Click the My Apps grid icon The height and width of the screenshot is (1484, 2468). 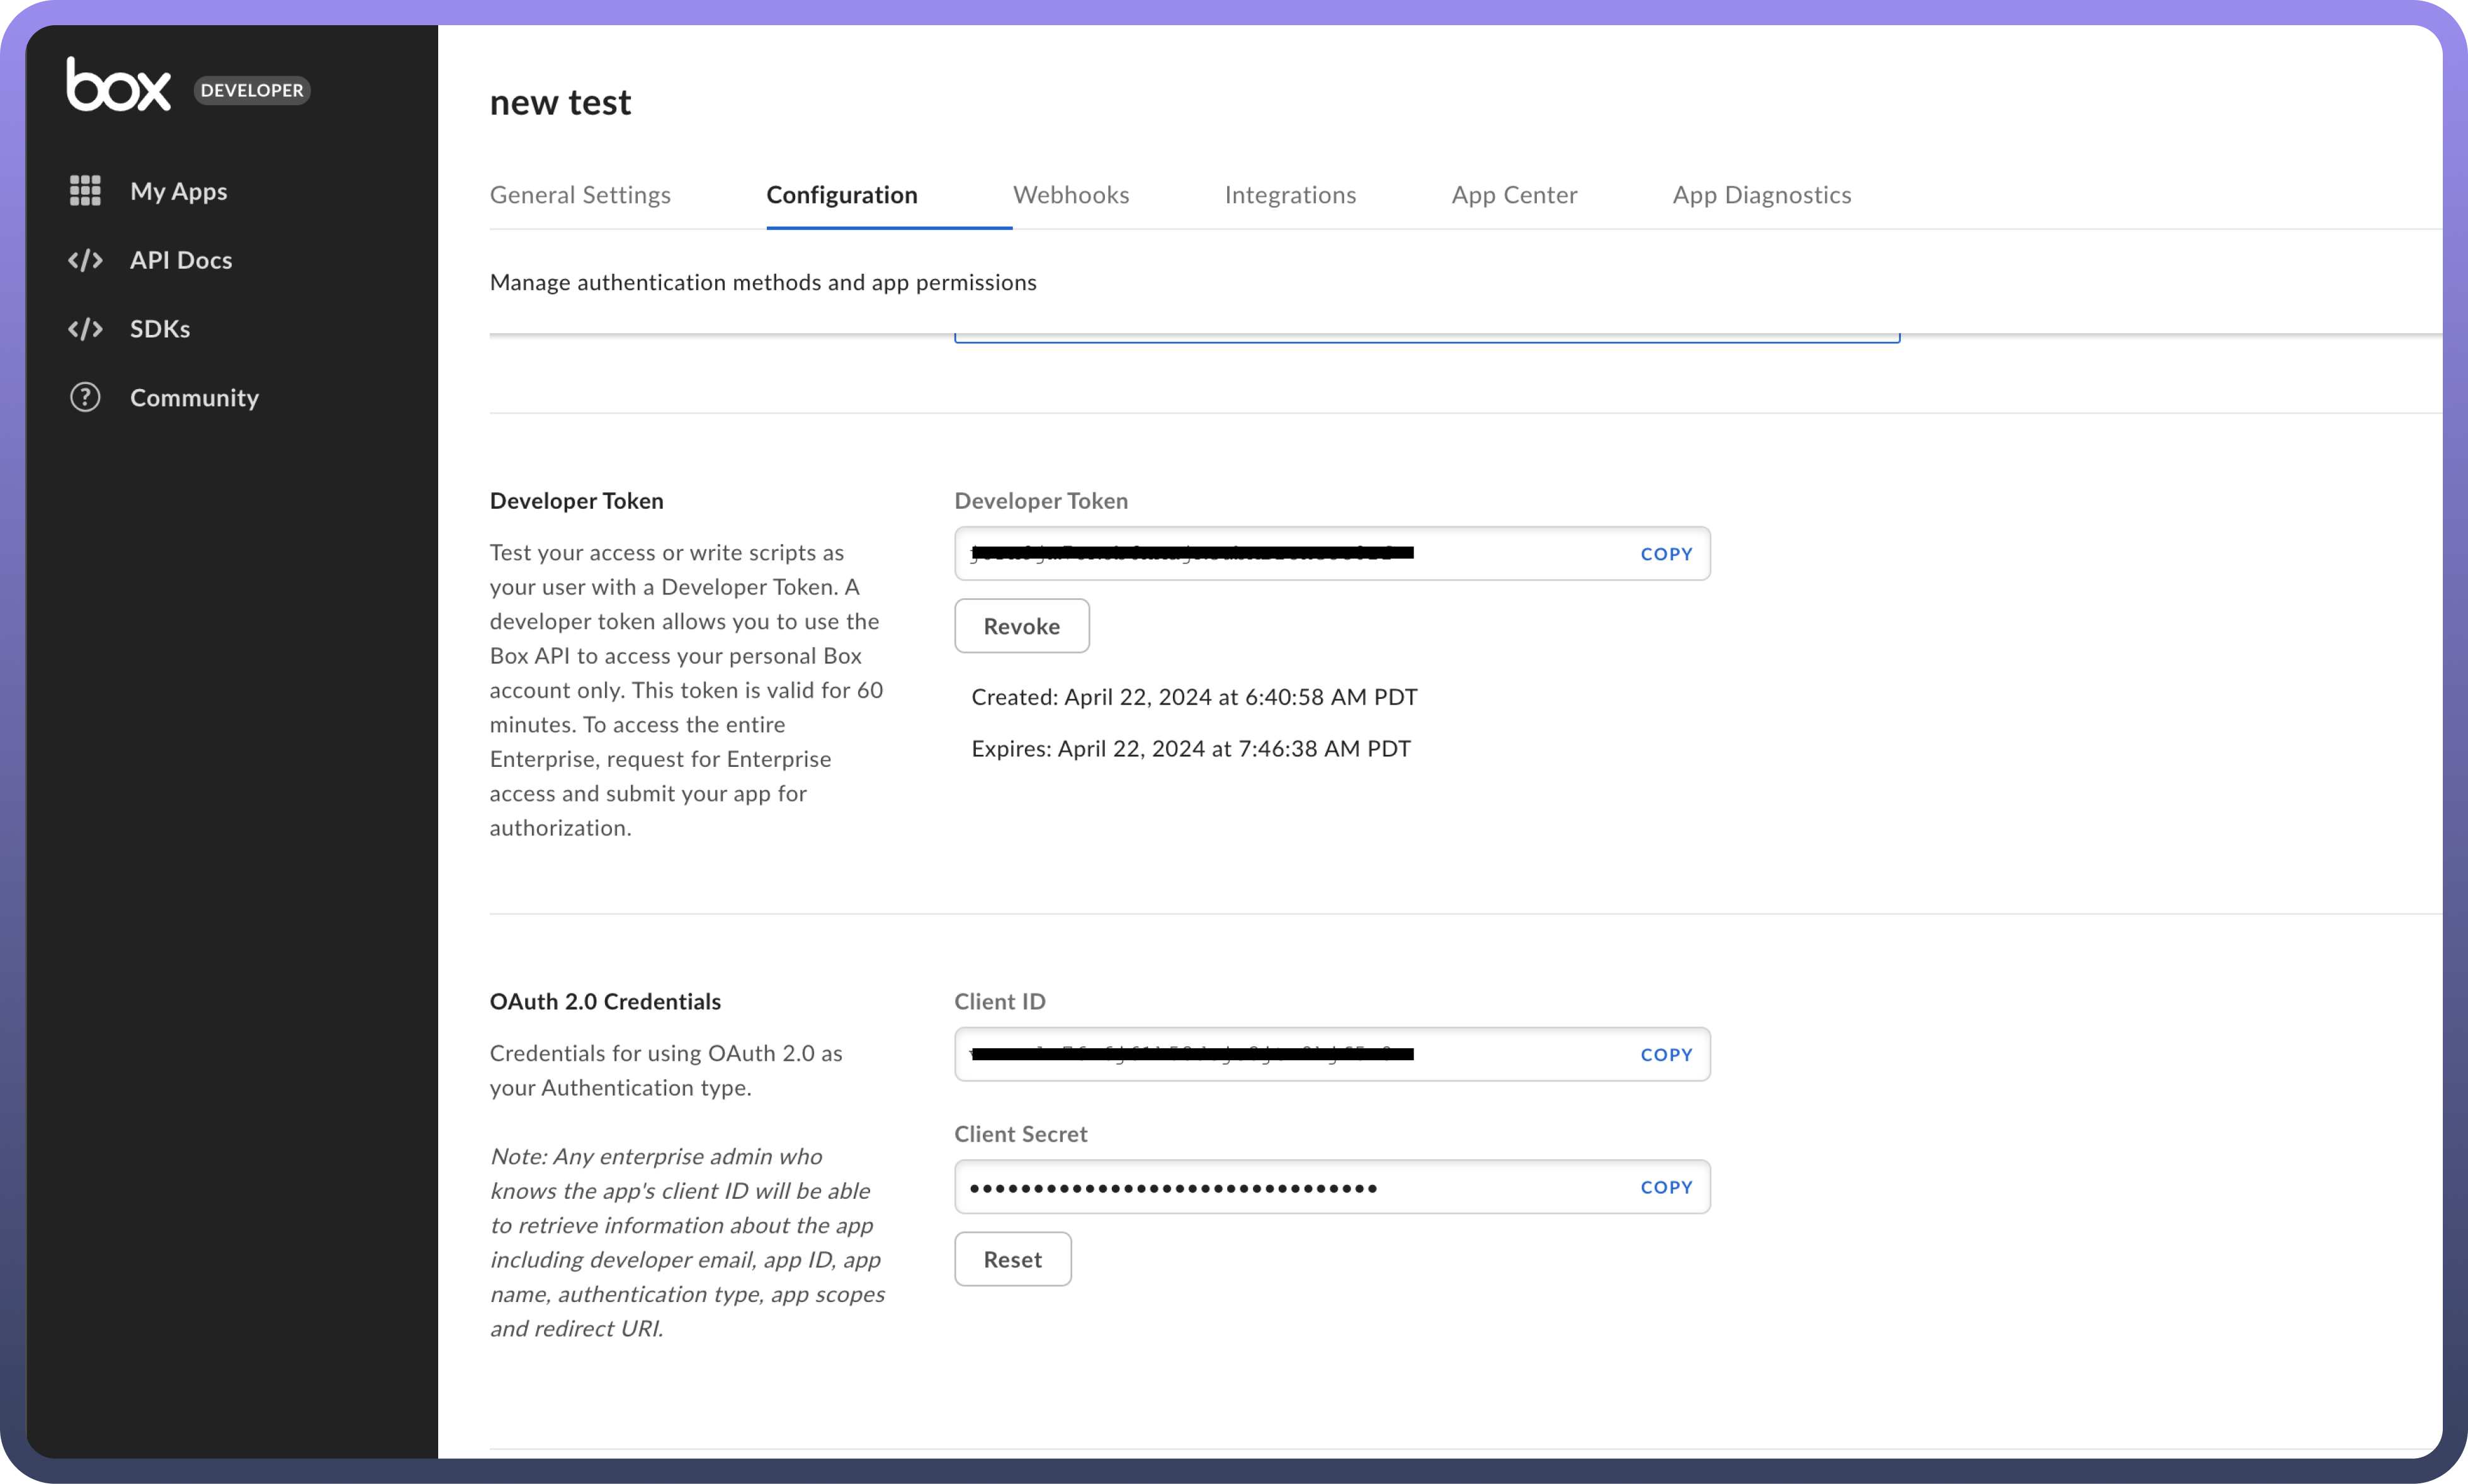click(x=85, y=190)
